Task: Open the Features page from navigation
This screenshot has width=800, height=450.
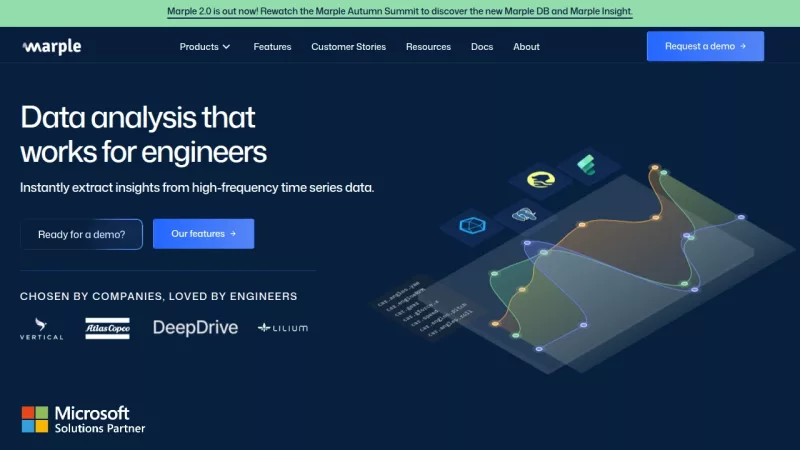Action: (272, 47)
